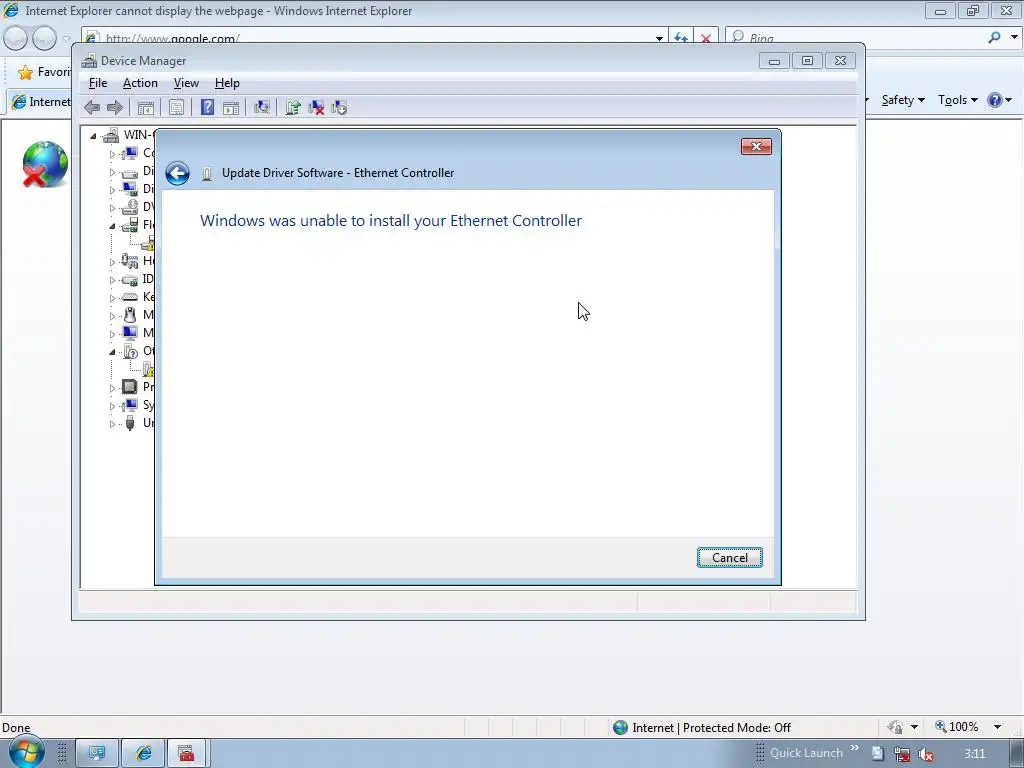
Task: Collapse the Floppy drive controllers category
Action: pos(112,226)
